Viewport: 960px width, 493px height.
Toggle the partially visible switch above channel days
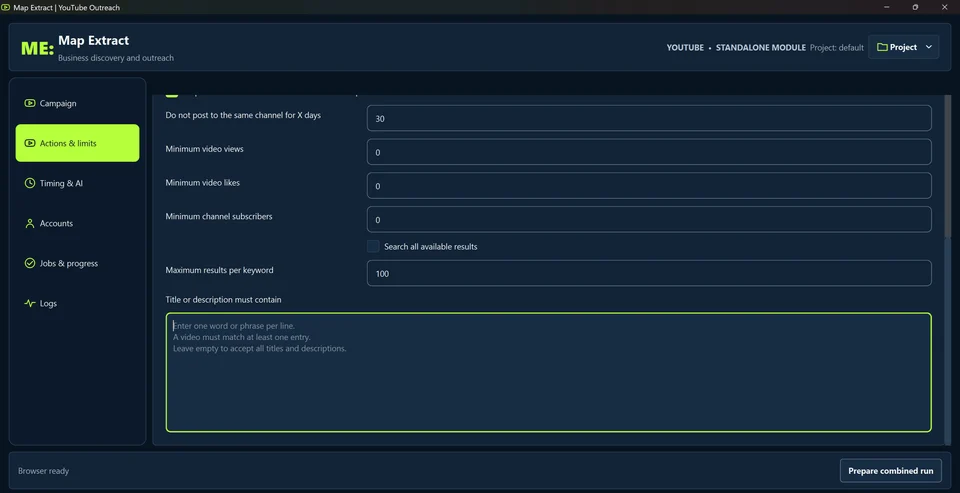(x=172, y=95)
